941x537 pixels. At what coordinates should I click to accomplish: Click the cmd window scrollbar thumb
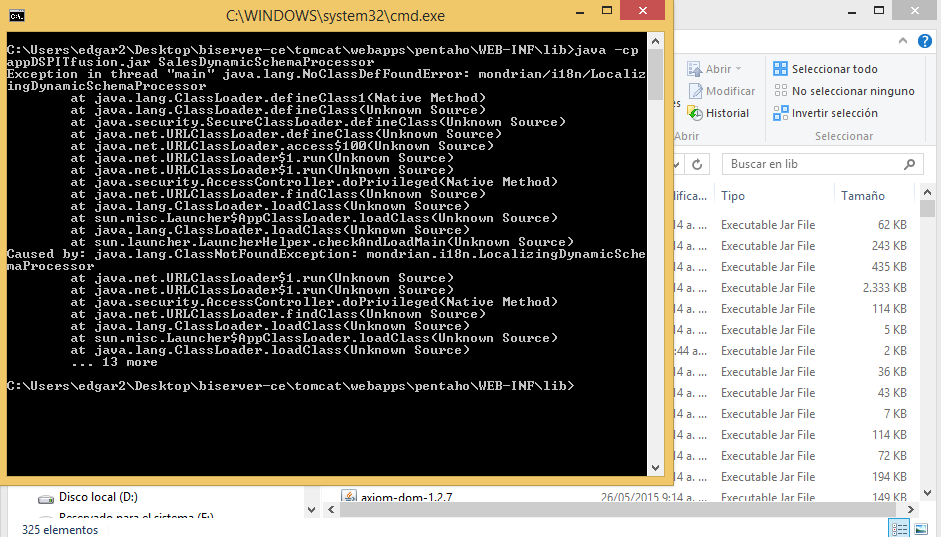tap(655, 75)
